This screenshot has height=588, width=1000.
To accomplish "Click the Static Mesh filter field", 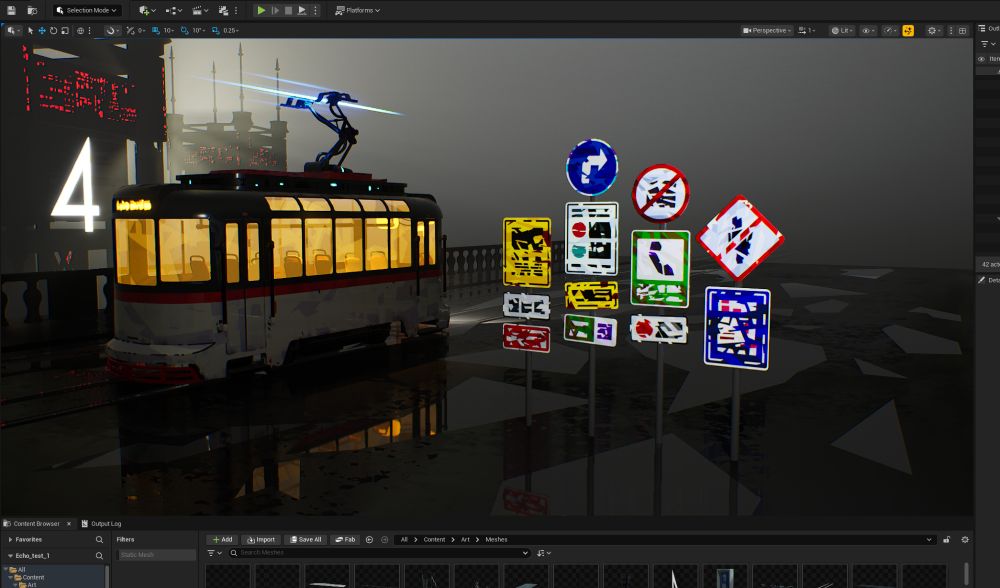I will 157,555.
